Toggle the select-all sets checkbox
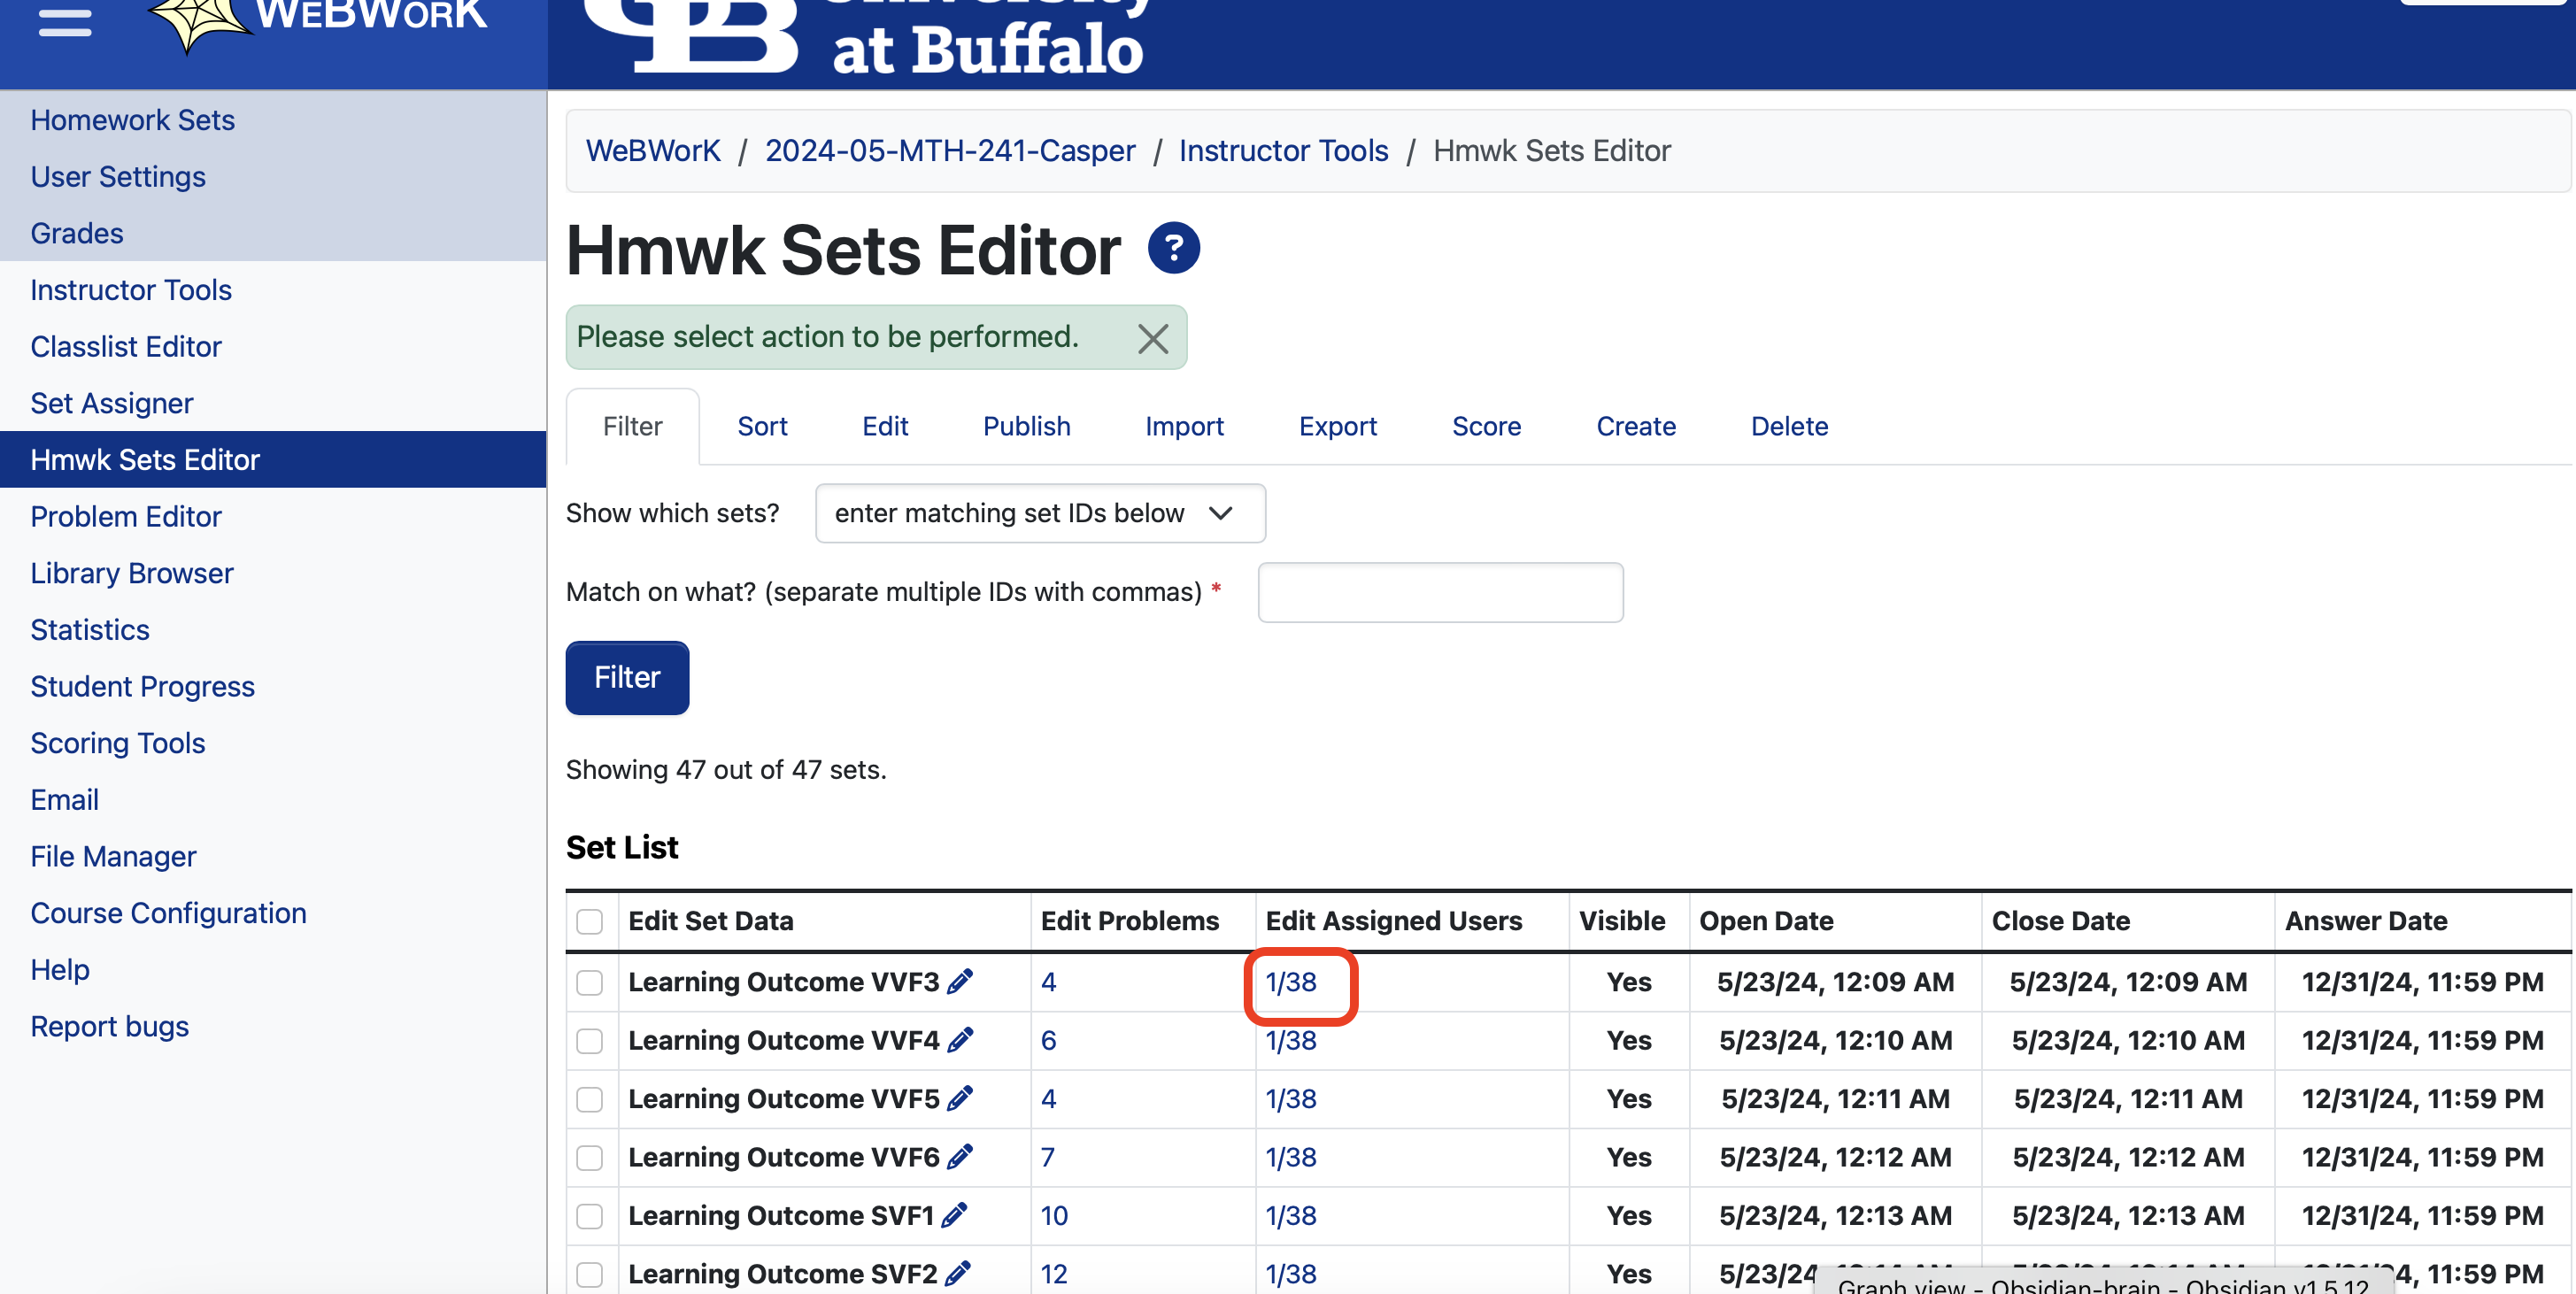This screenshot has height=1294, width=2576. click(x=590, y=921)
